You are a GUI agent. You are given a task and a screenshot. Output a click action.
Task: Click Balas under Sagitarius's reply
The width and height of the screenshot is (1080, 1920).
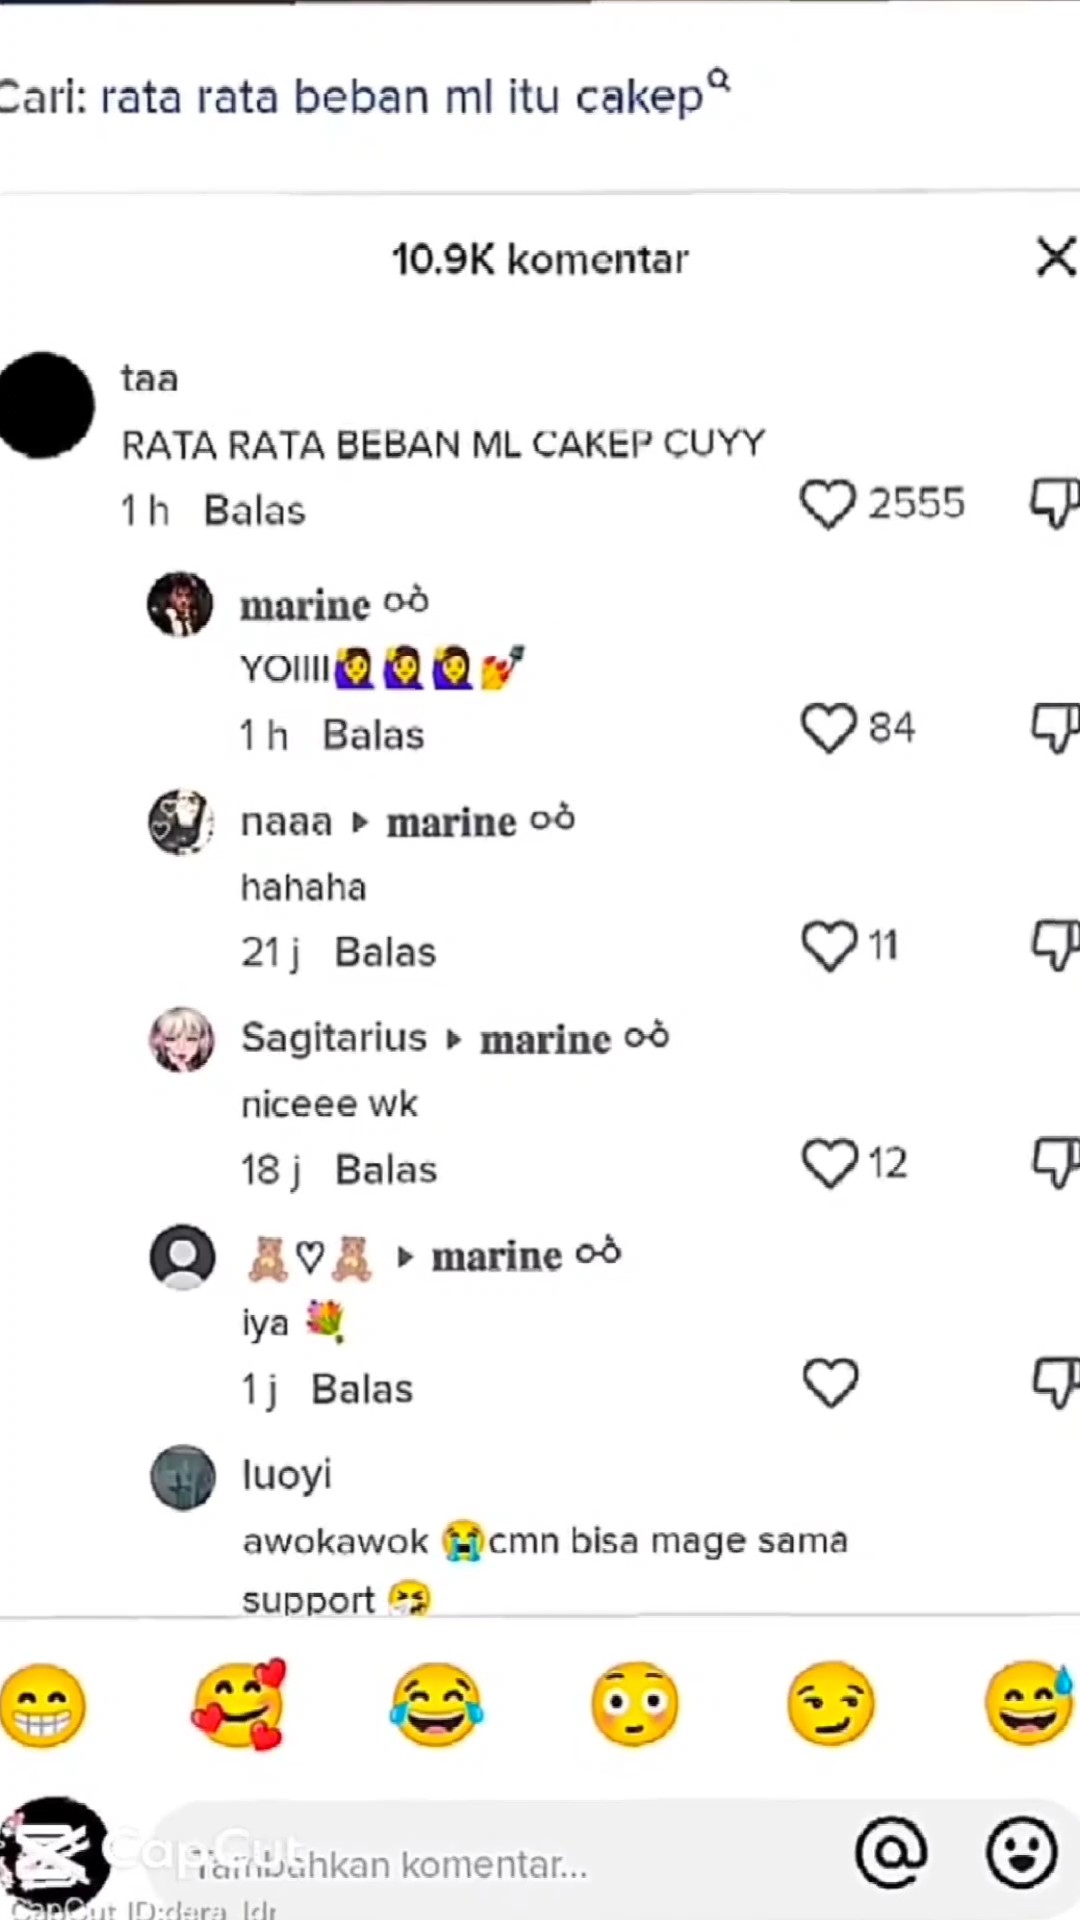tap(386, 1170)
